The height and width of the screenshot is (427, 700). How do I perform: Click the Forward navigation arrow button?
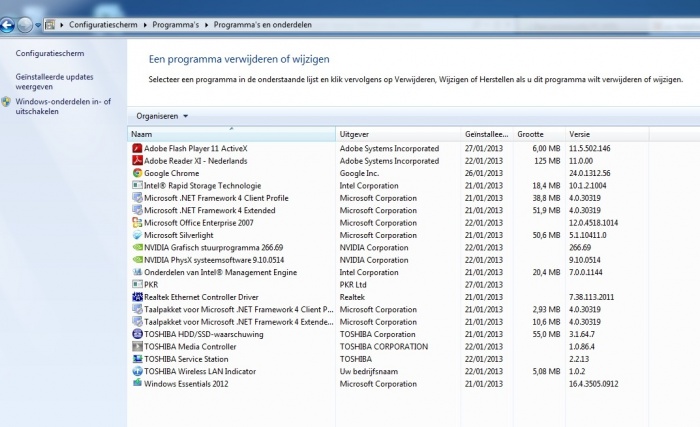pos(25,25)
